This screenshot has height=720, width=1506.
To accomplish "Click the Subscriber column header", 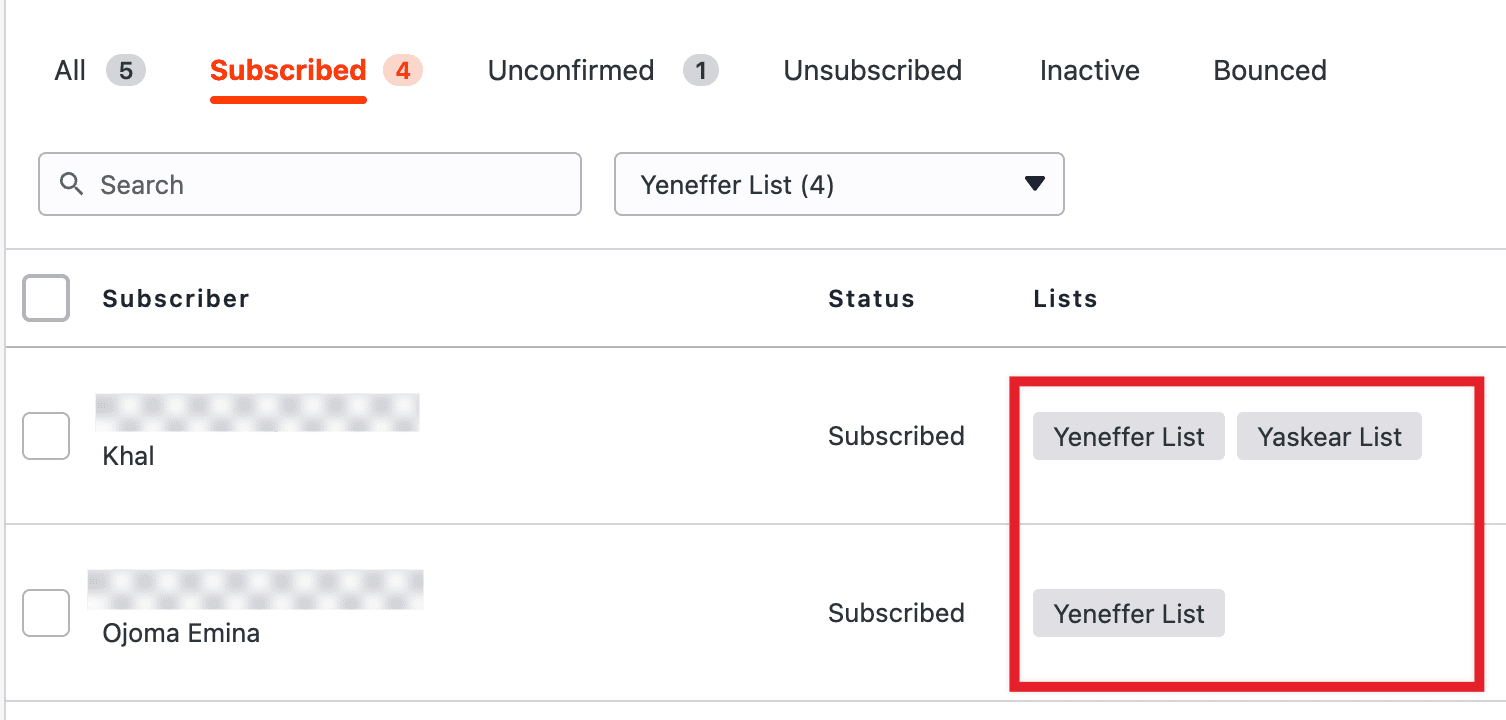I will click(x=176, y=299).
